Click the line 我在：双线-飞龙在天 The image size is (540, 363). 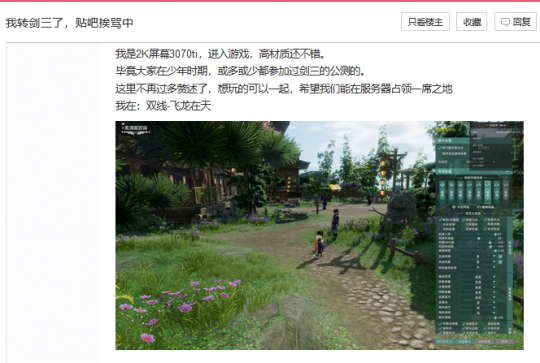163,106
